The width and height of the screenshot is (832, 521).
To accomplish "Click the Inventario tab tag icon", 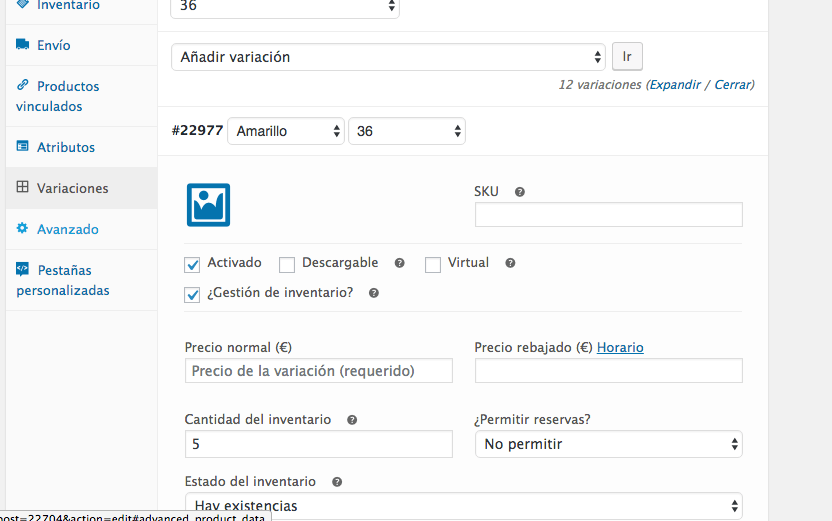I will point(22,3).
